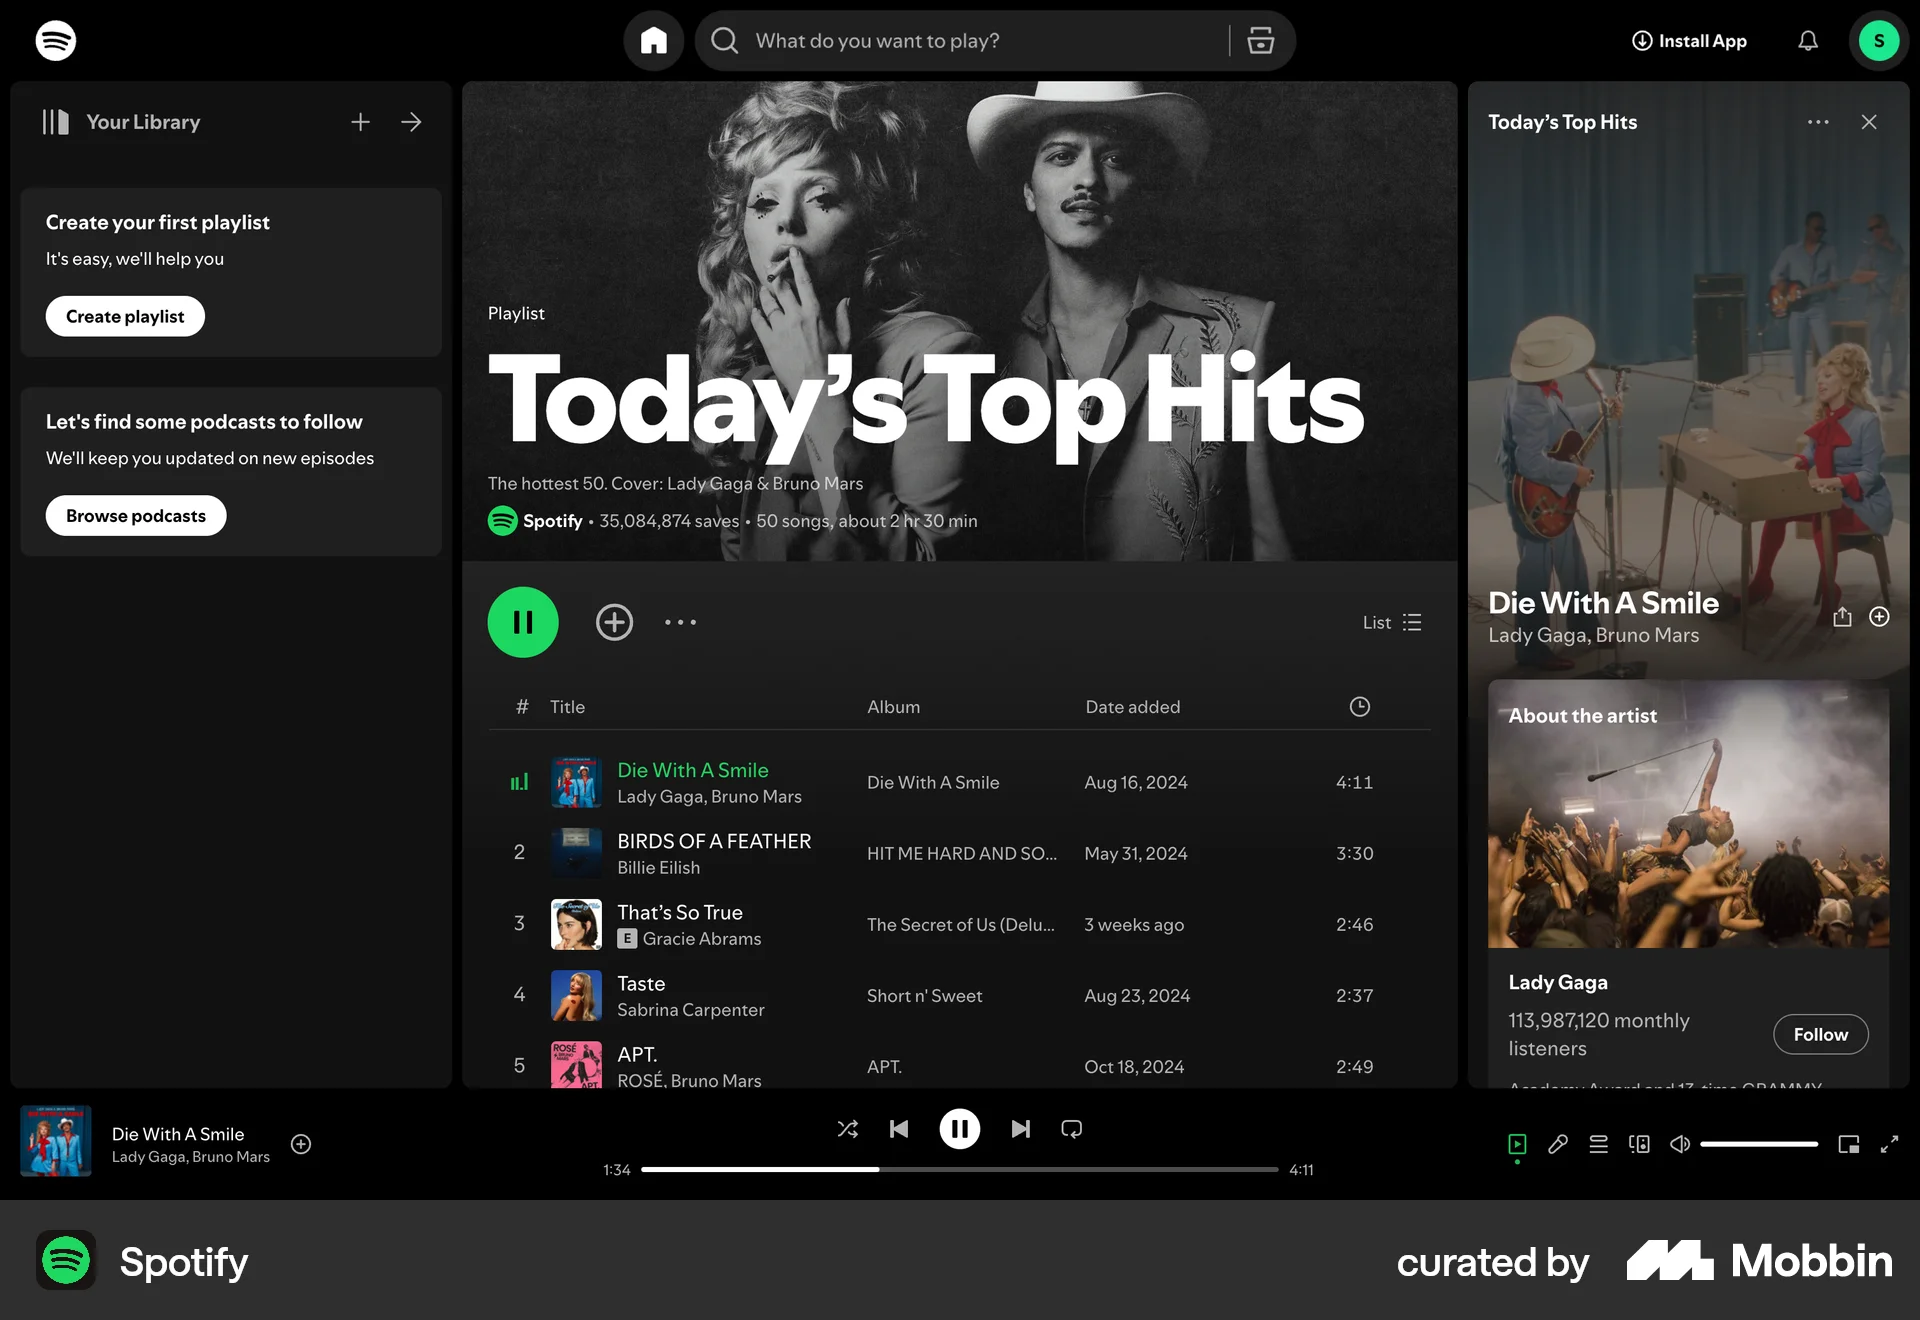Open the List view dropdown
Image resolution: width=1920 pixels, height=1320 pixels.
[1391, 622]
